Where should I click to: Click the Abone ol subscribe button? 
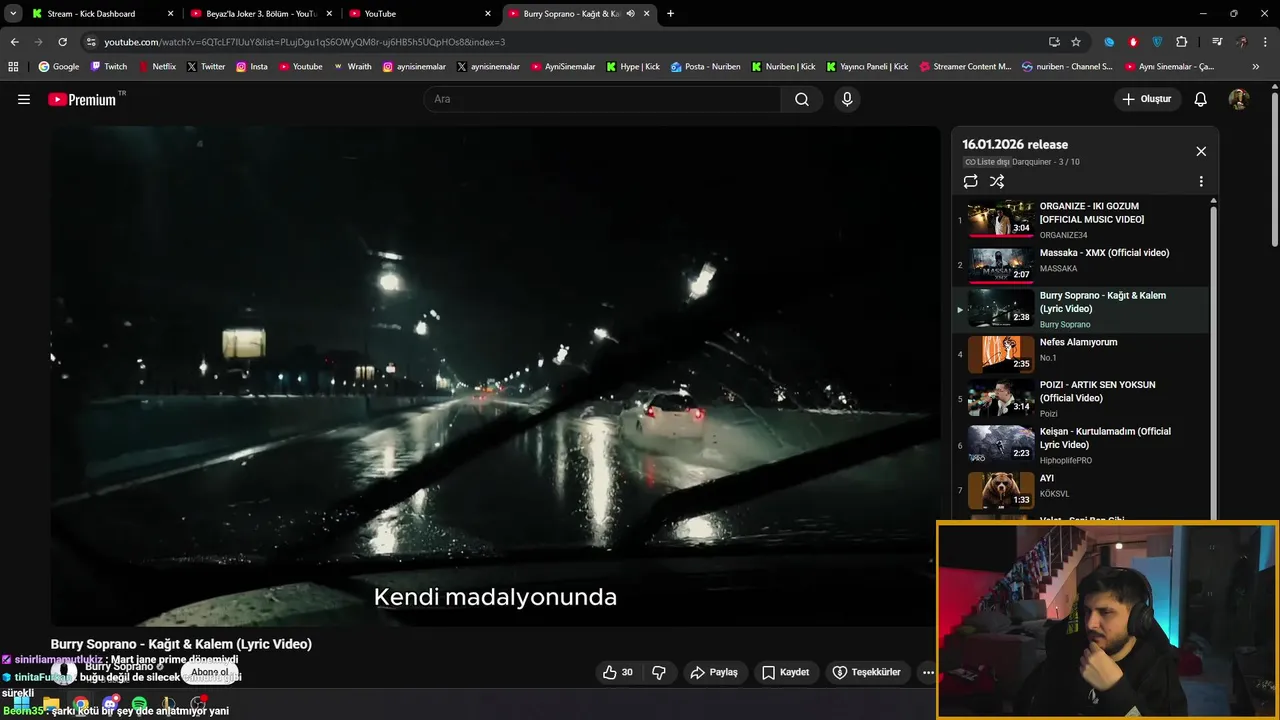(x=210, y=672)
